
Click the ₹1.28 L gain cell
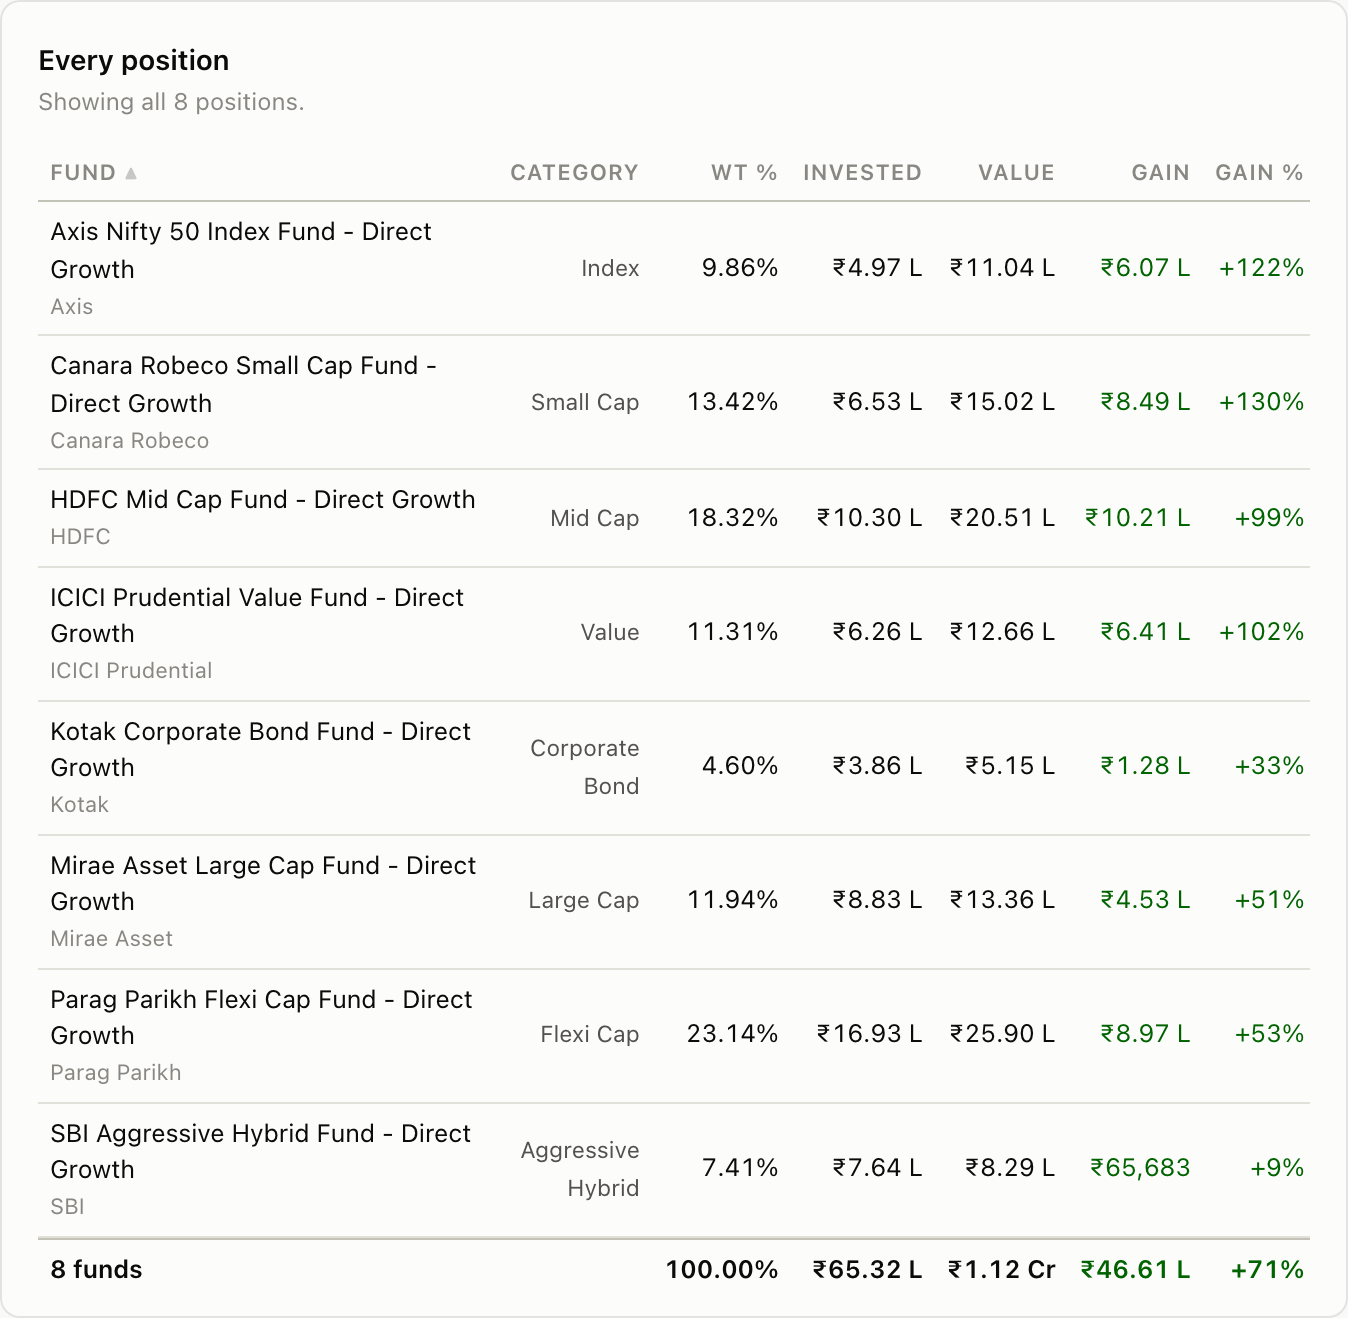1145,766
